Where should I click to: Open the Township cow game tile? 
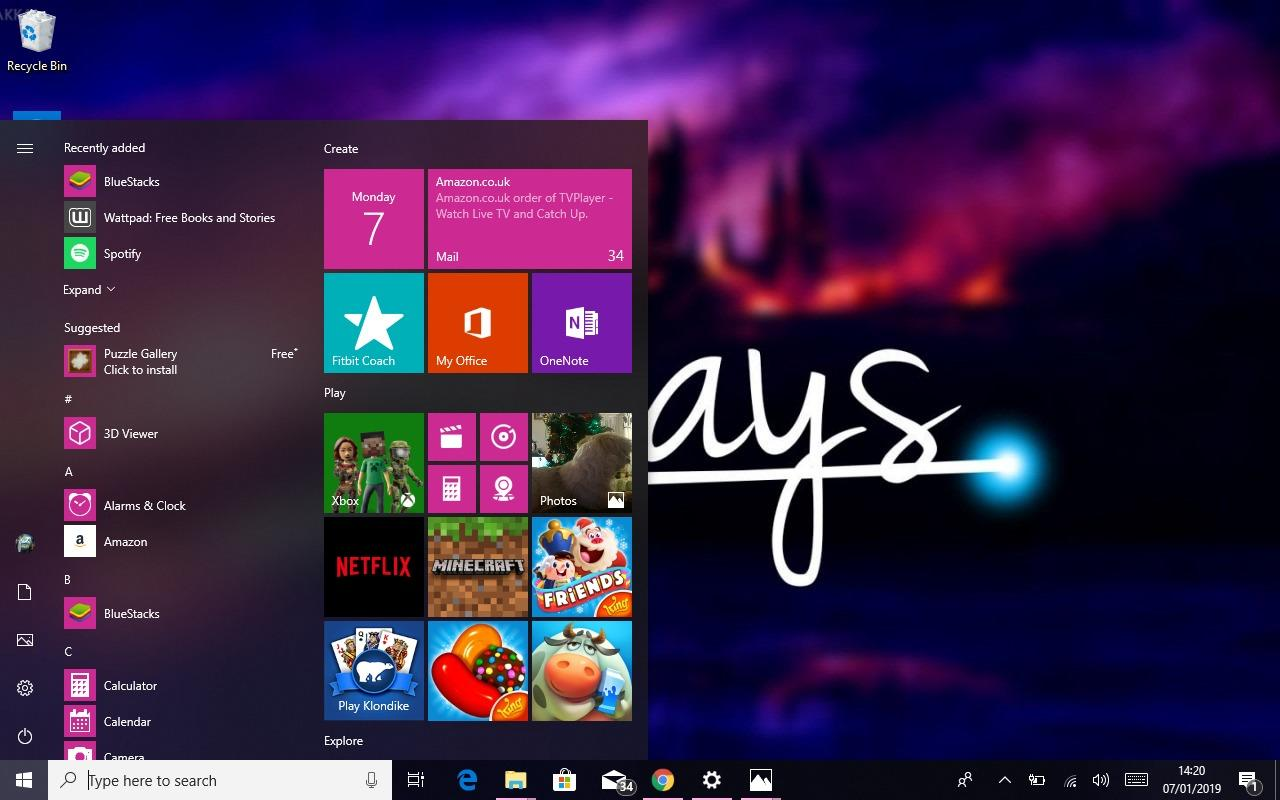tap(582, 671)
